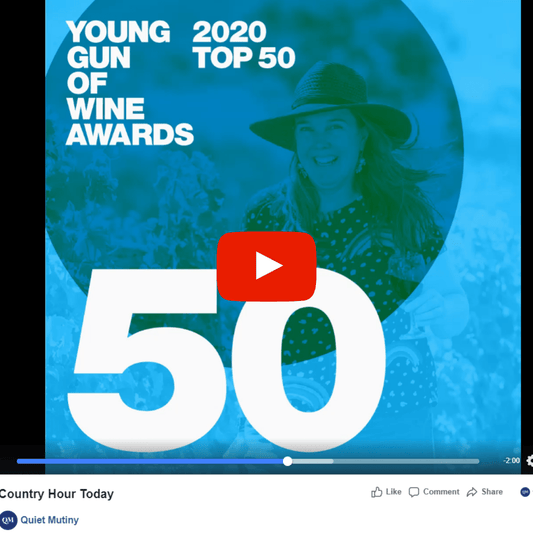Click the white seek handle on timeline
The height and width of the screenshot is (533, 533).
click(288, 461)
